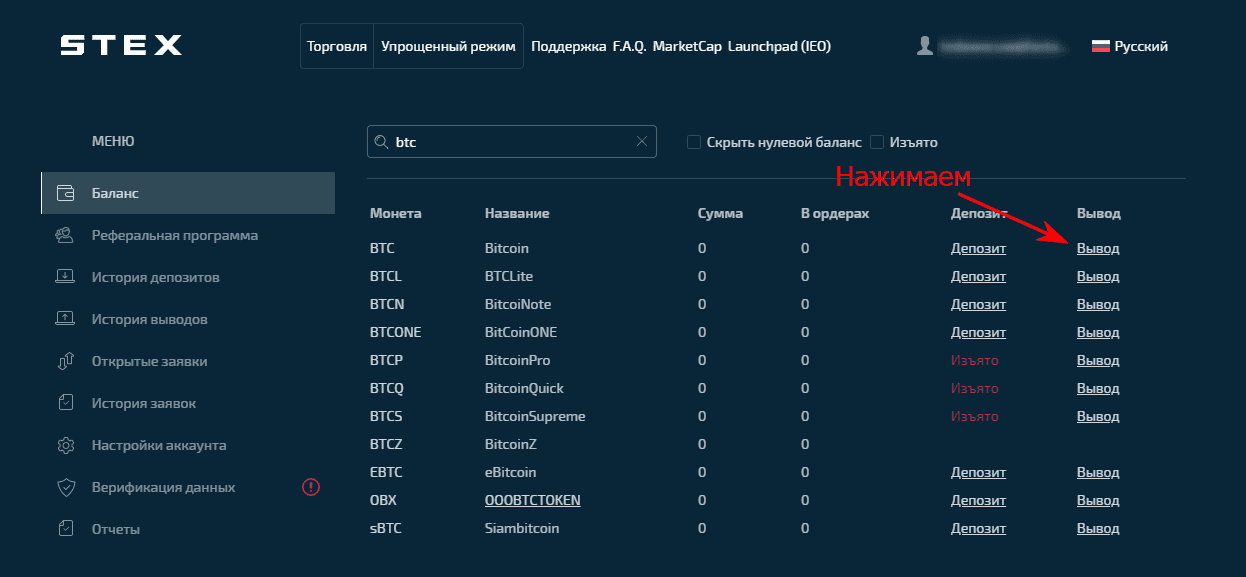This screenshot has height=577, width=1246.
Task: Click the BTCZ coin ticker
Action: (386, 444)
